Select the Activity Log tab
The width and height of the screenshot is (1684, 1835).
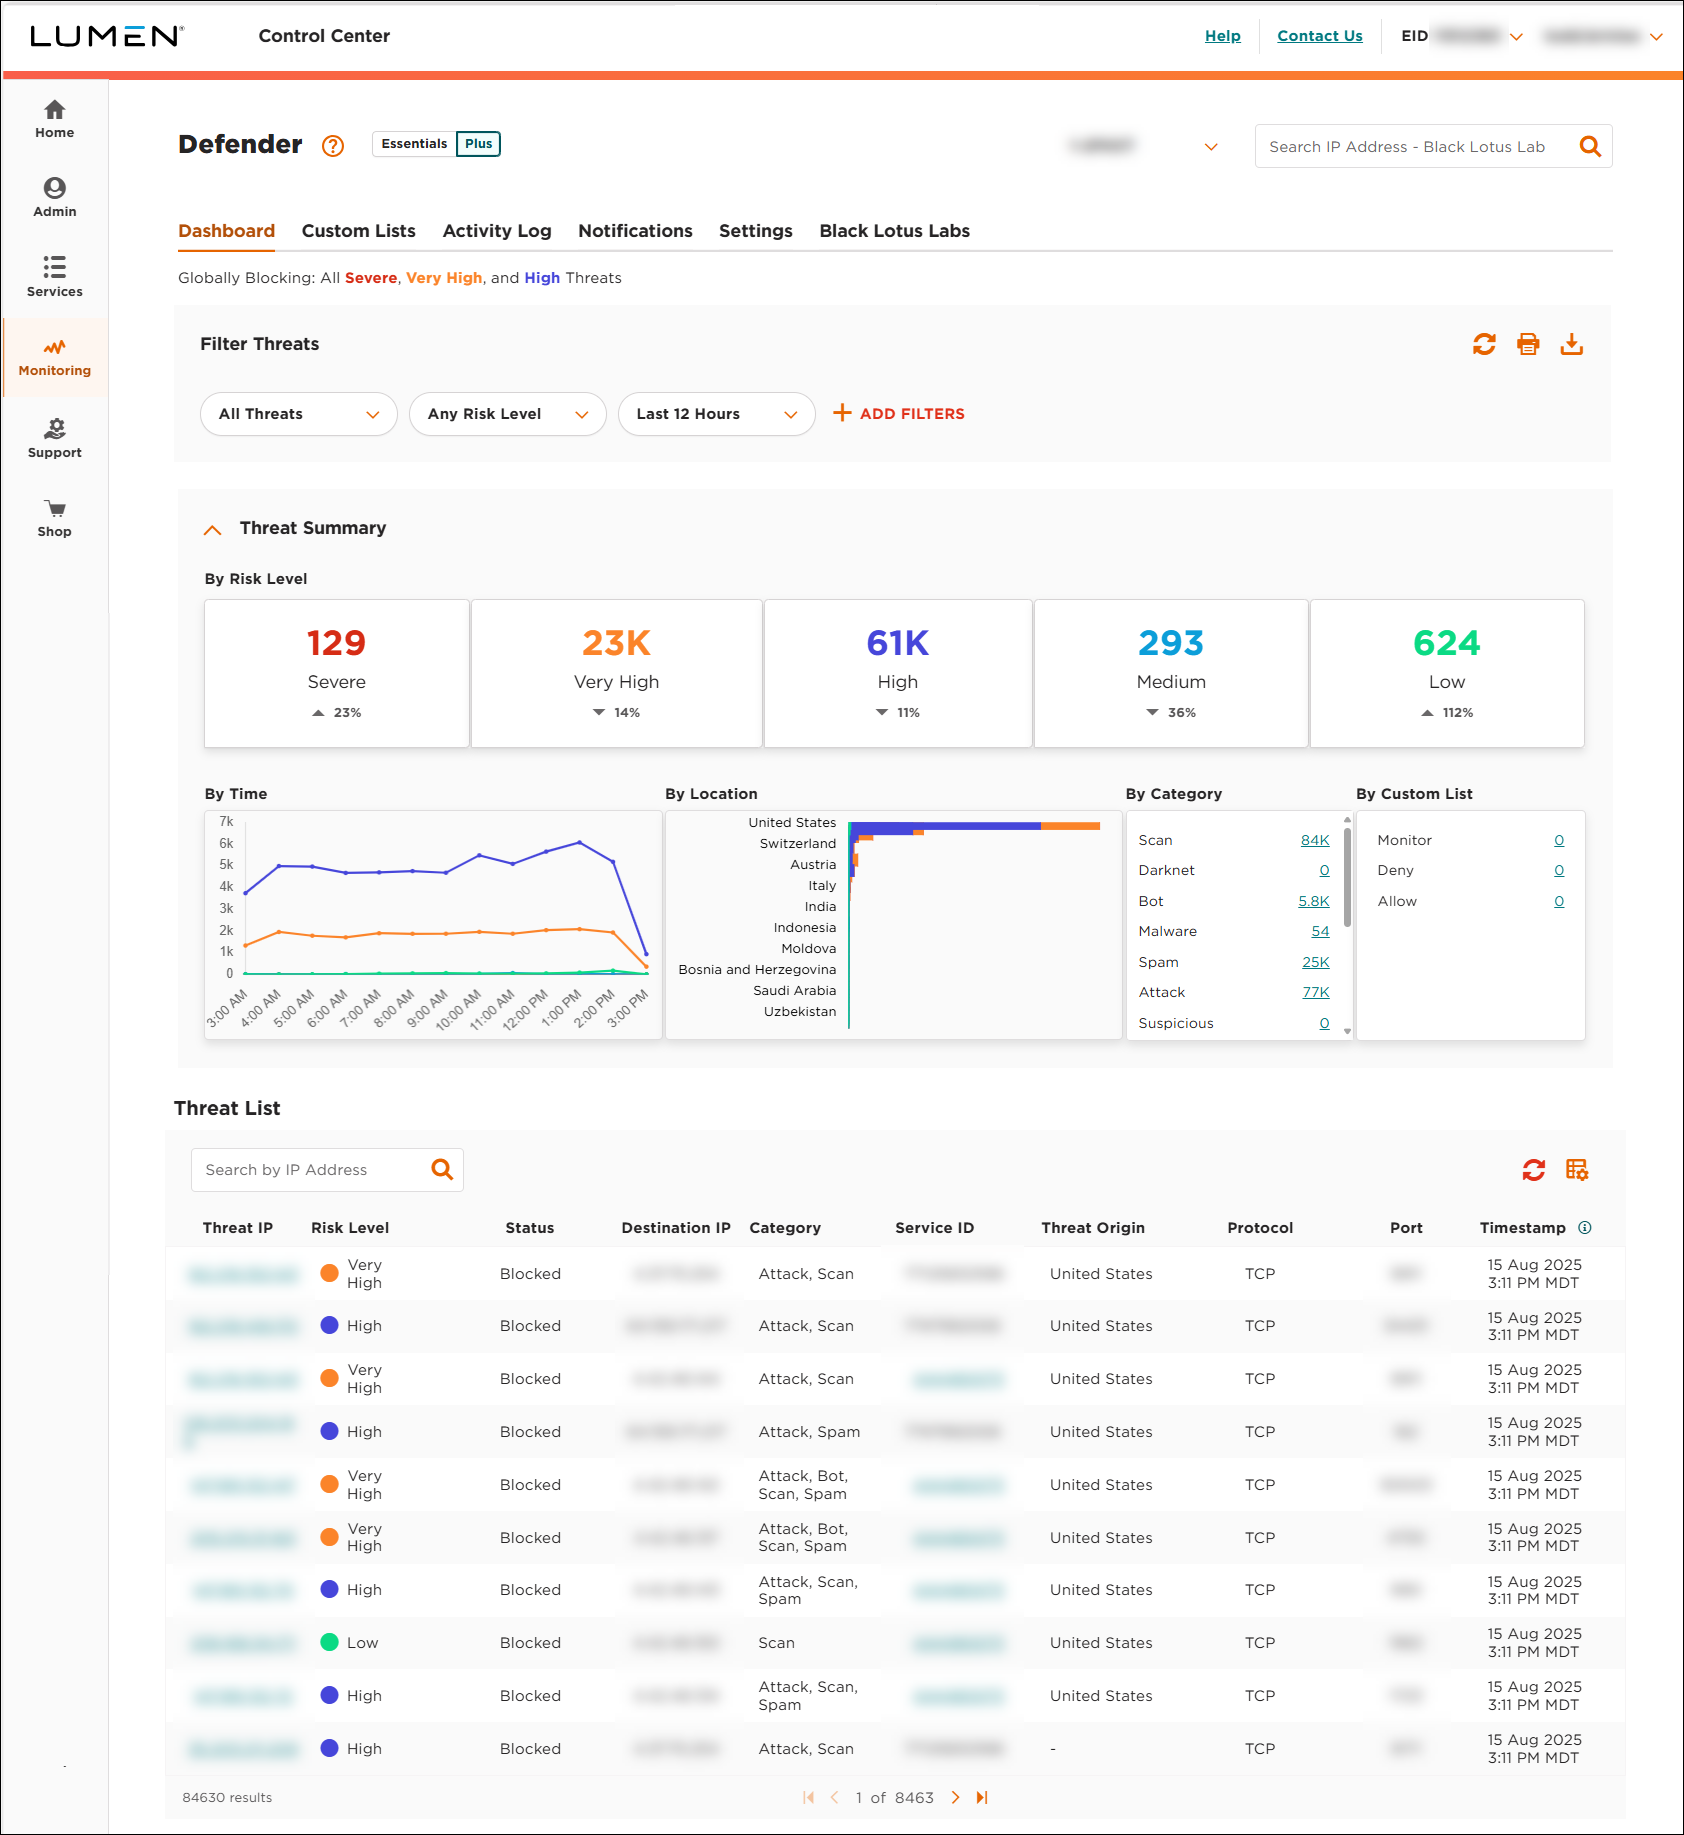pos(497,231)
